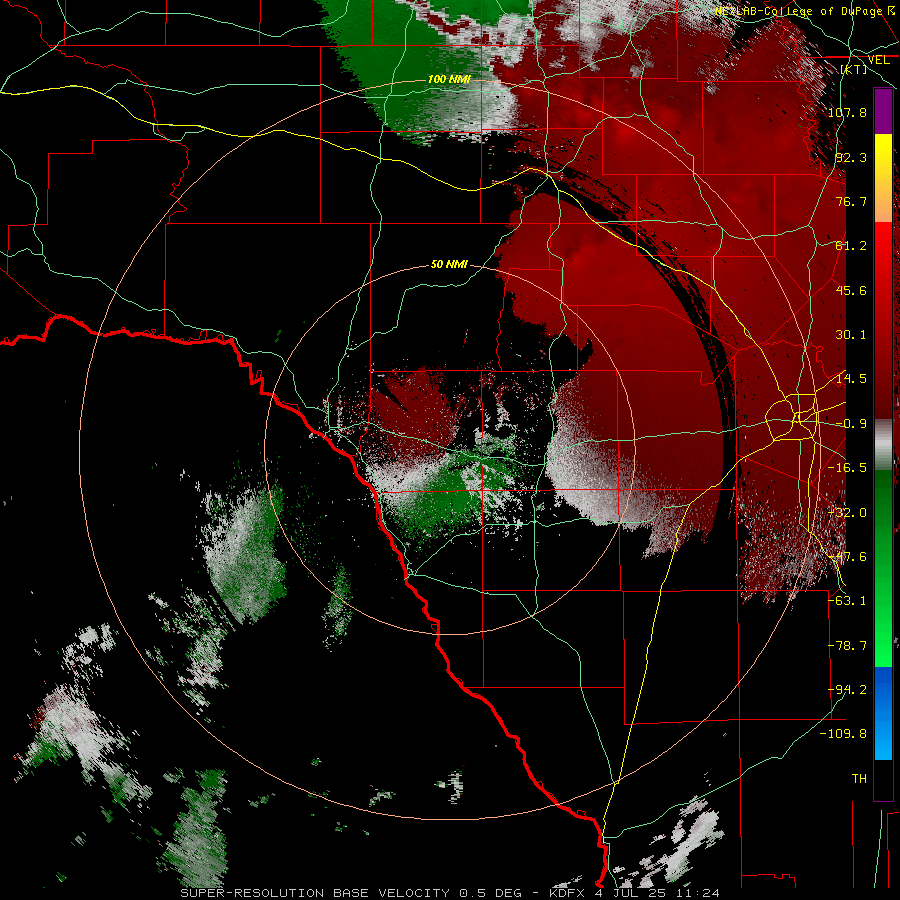Click the 50 NMI range ring label
900x900 pixels.
449,264
